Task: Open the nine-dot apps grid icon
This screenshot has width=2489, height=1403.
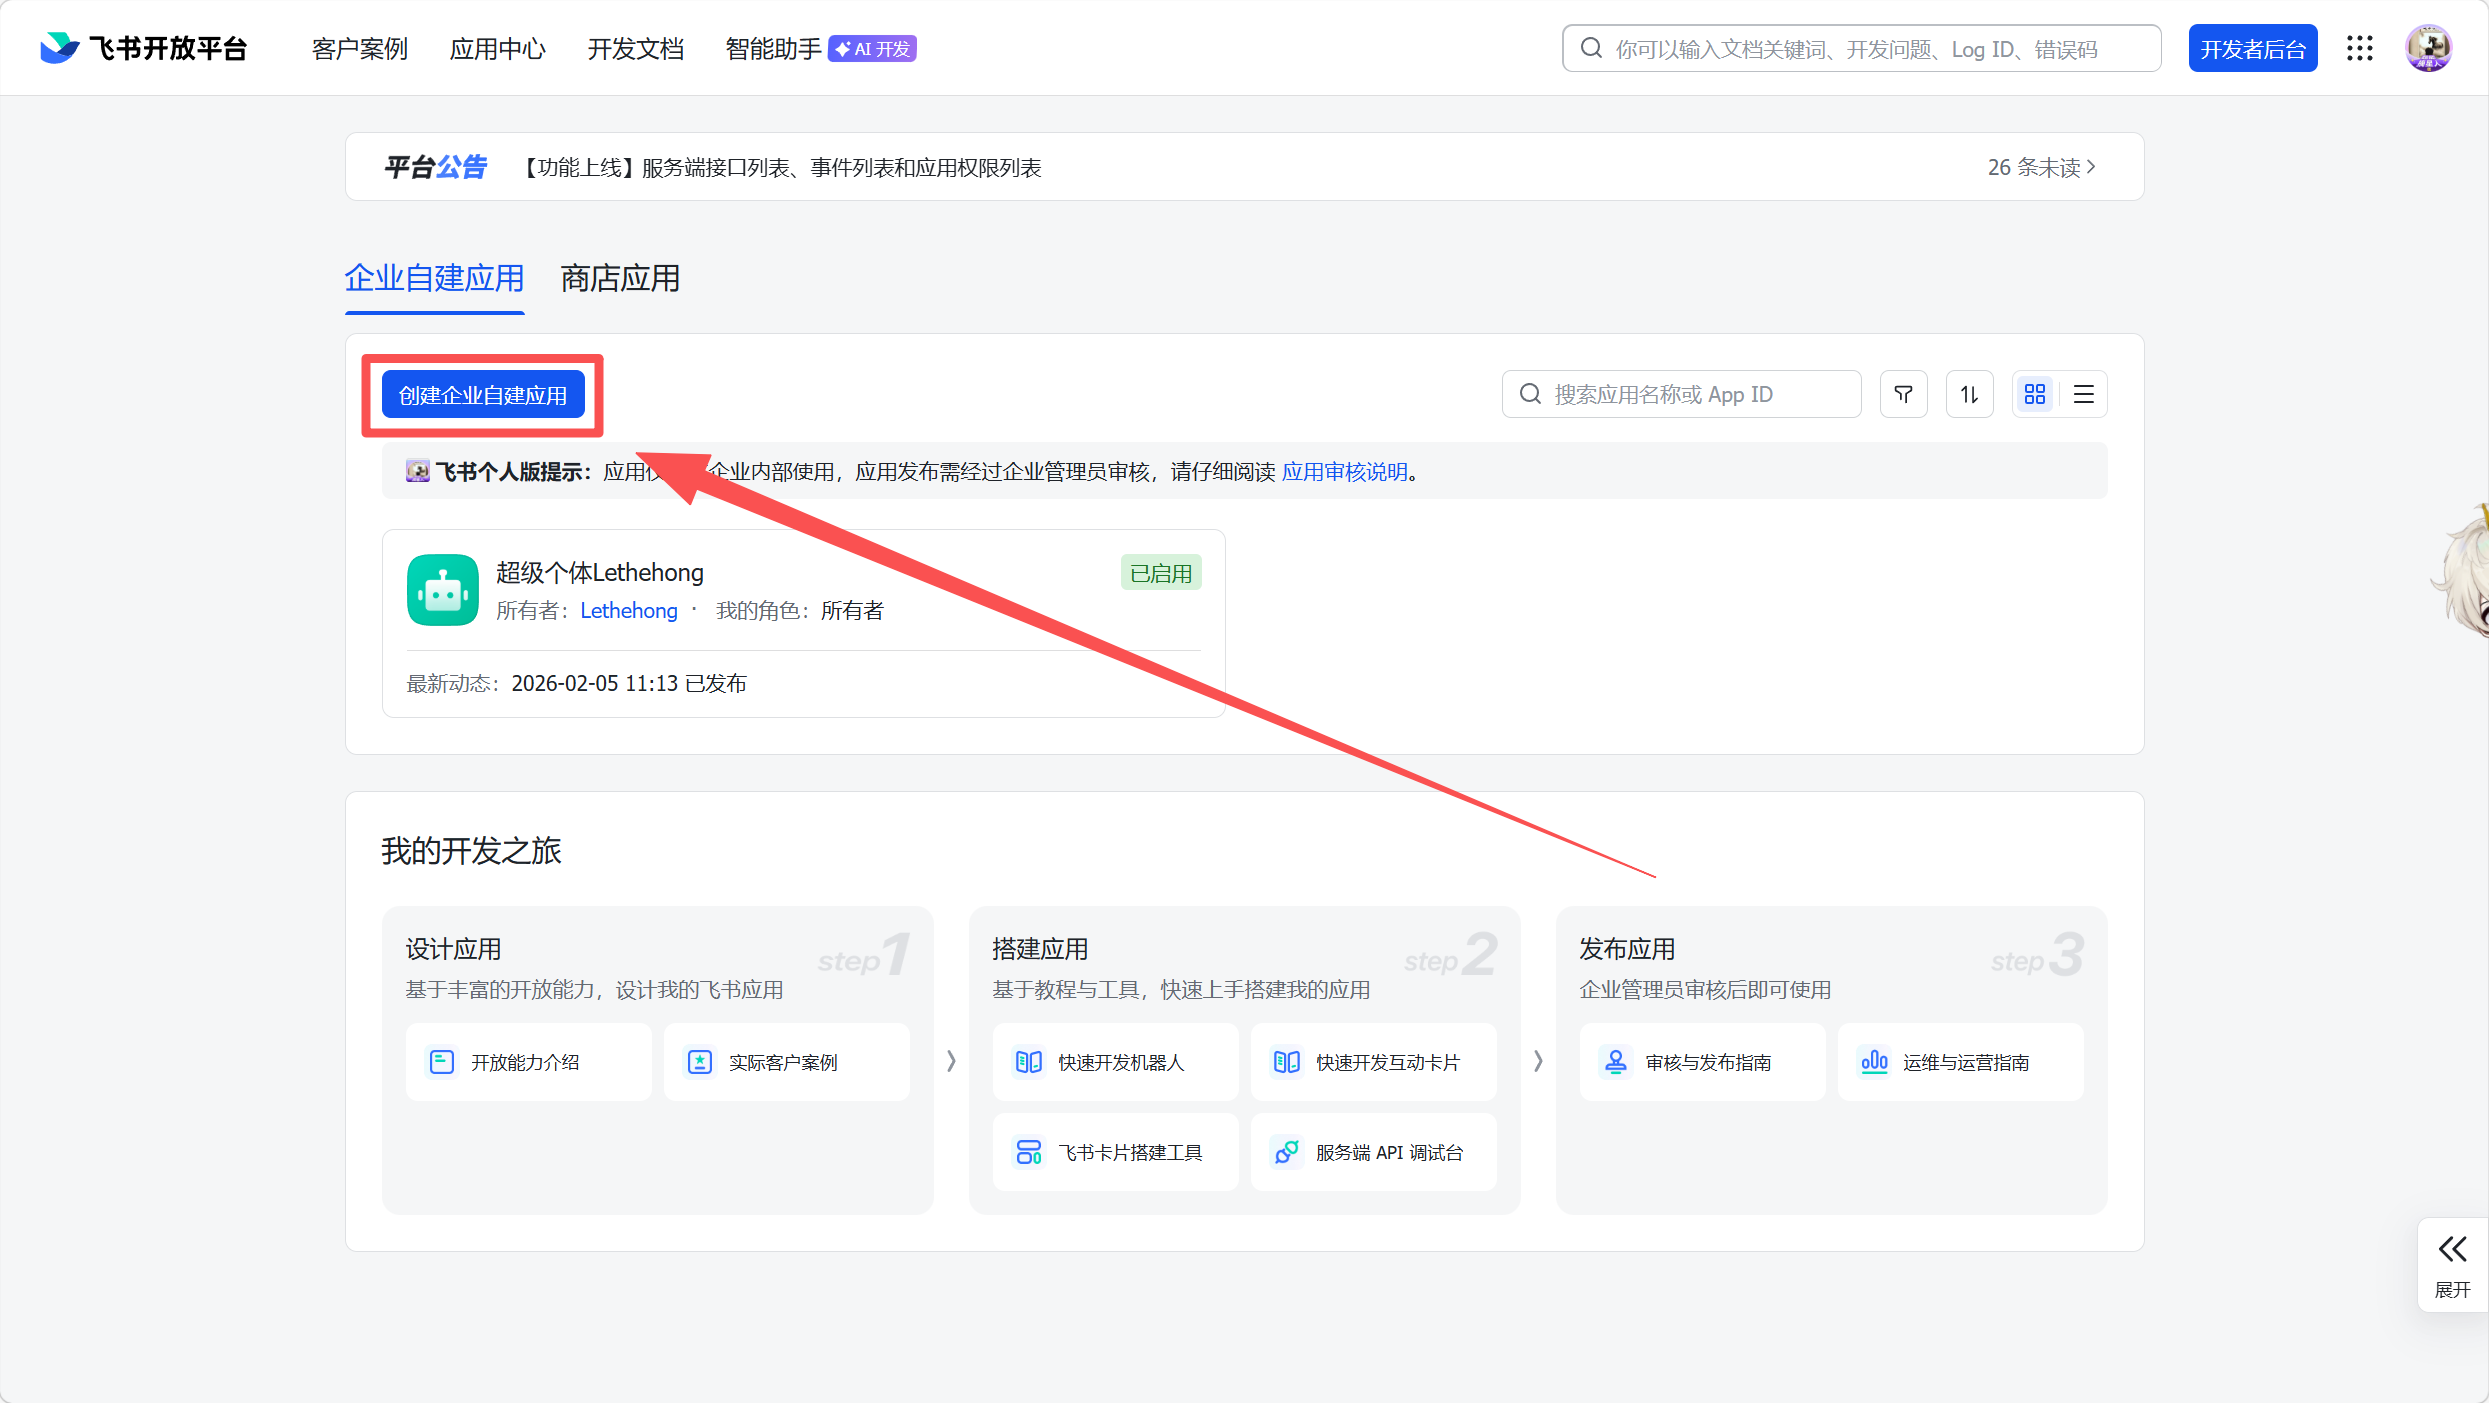Action: click(x=2360, y=48)
